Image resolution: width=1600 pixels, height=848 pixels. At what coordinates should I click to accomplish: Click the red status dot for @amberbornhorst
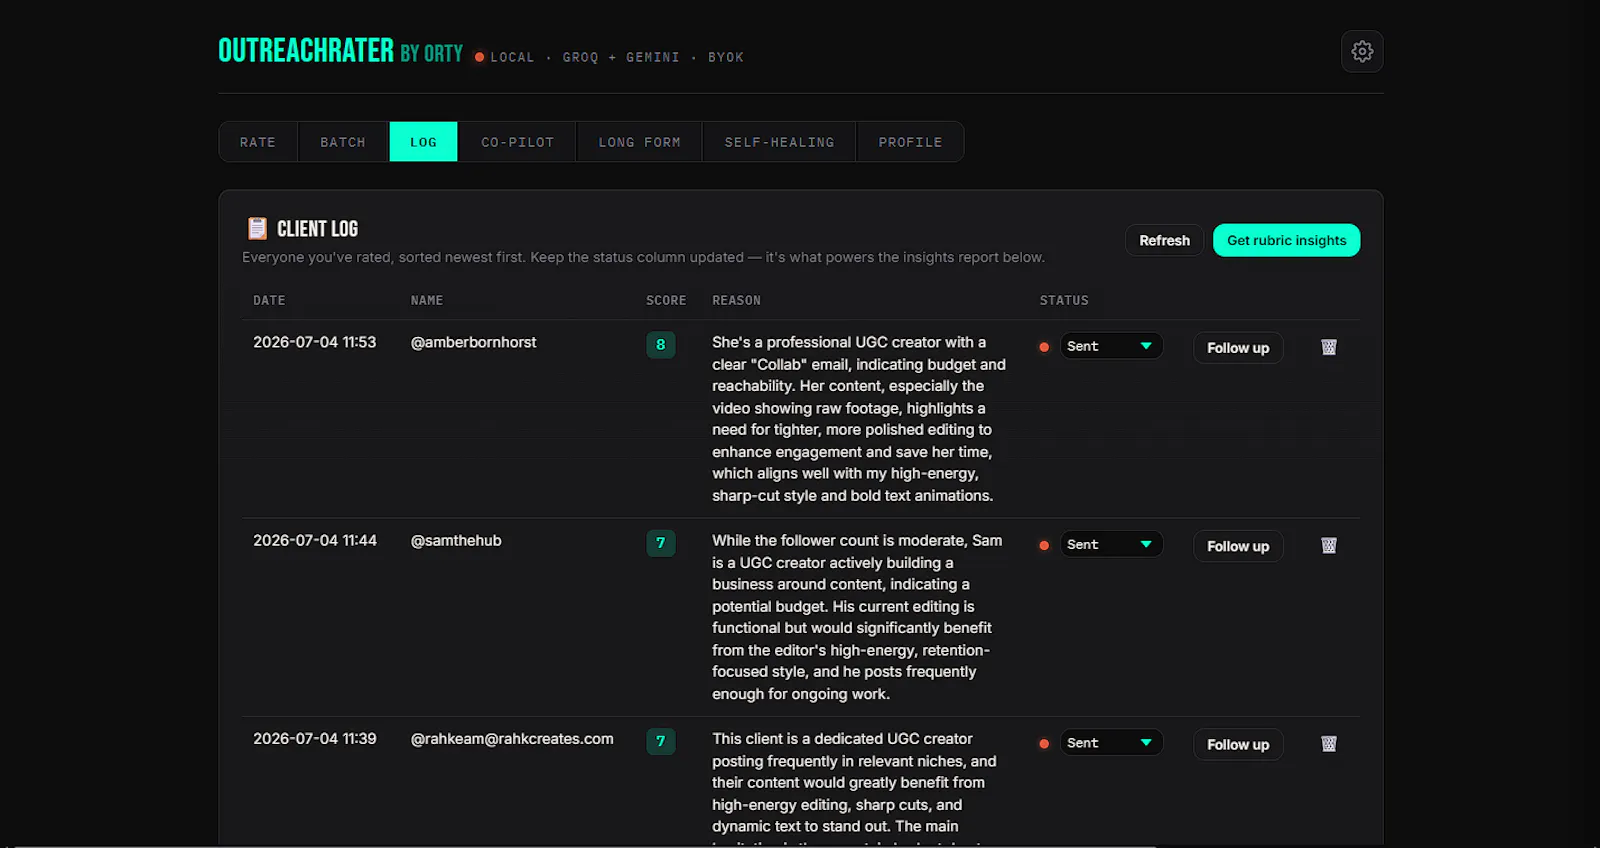pos(1044,347)
